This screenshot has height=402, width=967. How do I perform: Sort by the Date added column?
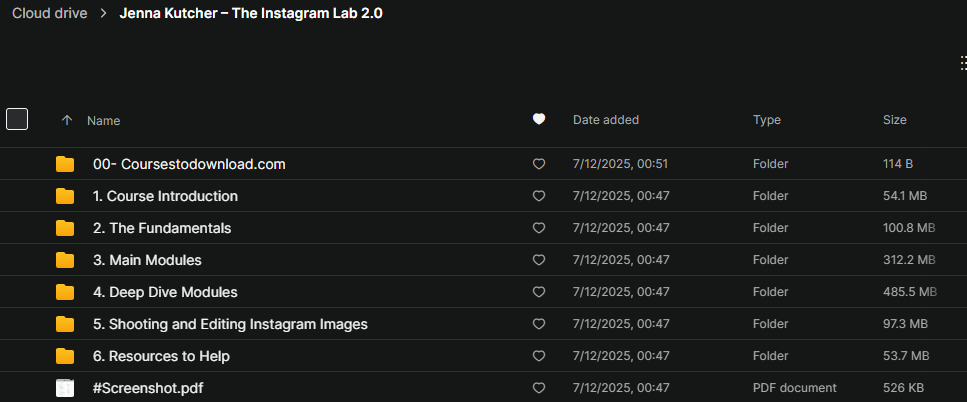tap(606, 120)
